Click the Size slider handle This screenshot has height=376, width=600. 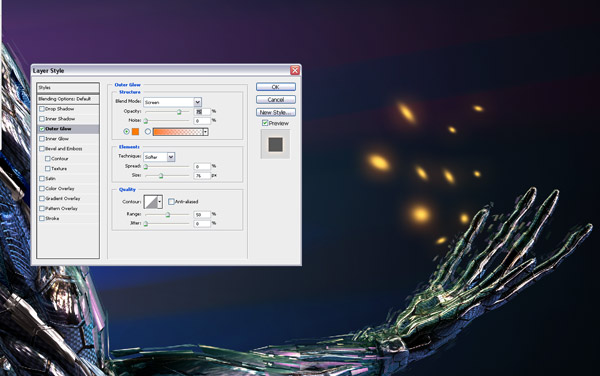pos(161,176)
